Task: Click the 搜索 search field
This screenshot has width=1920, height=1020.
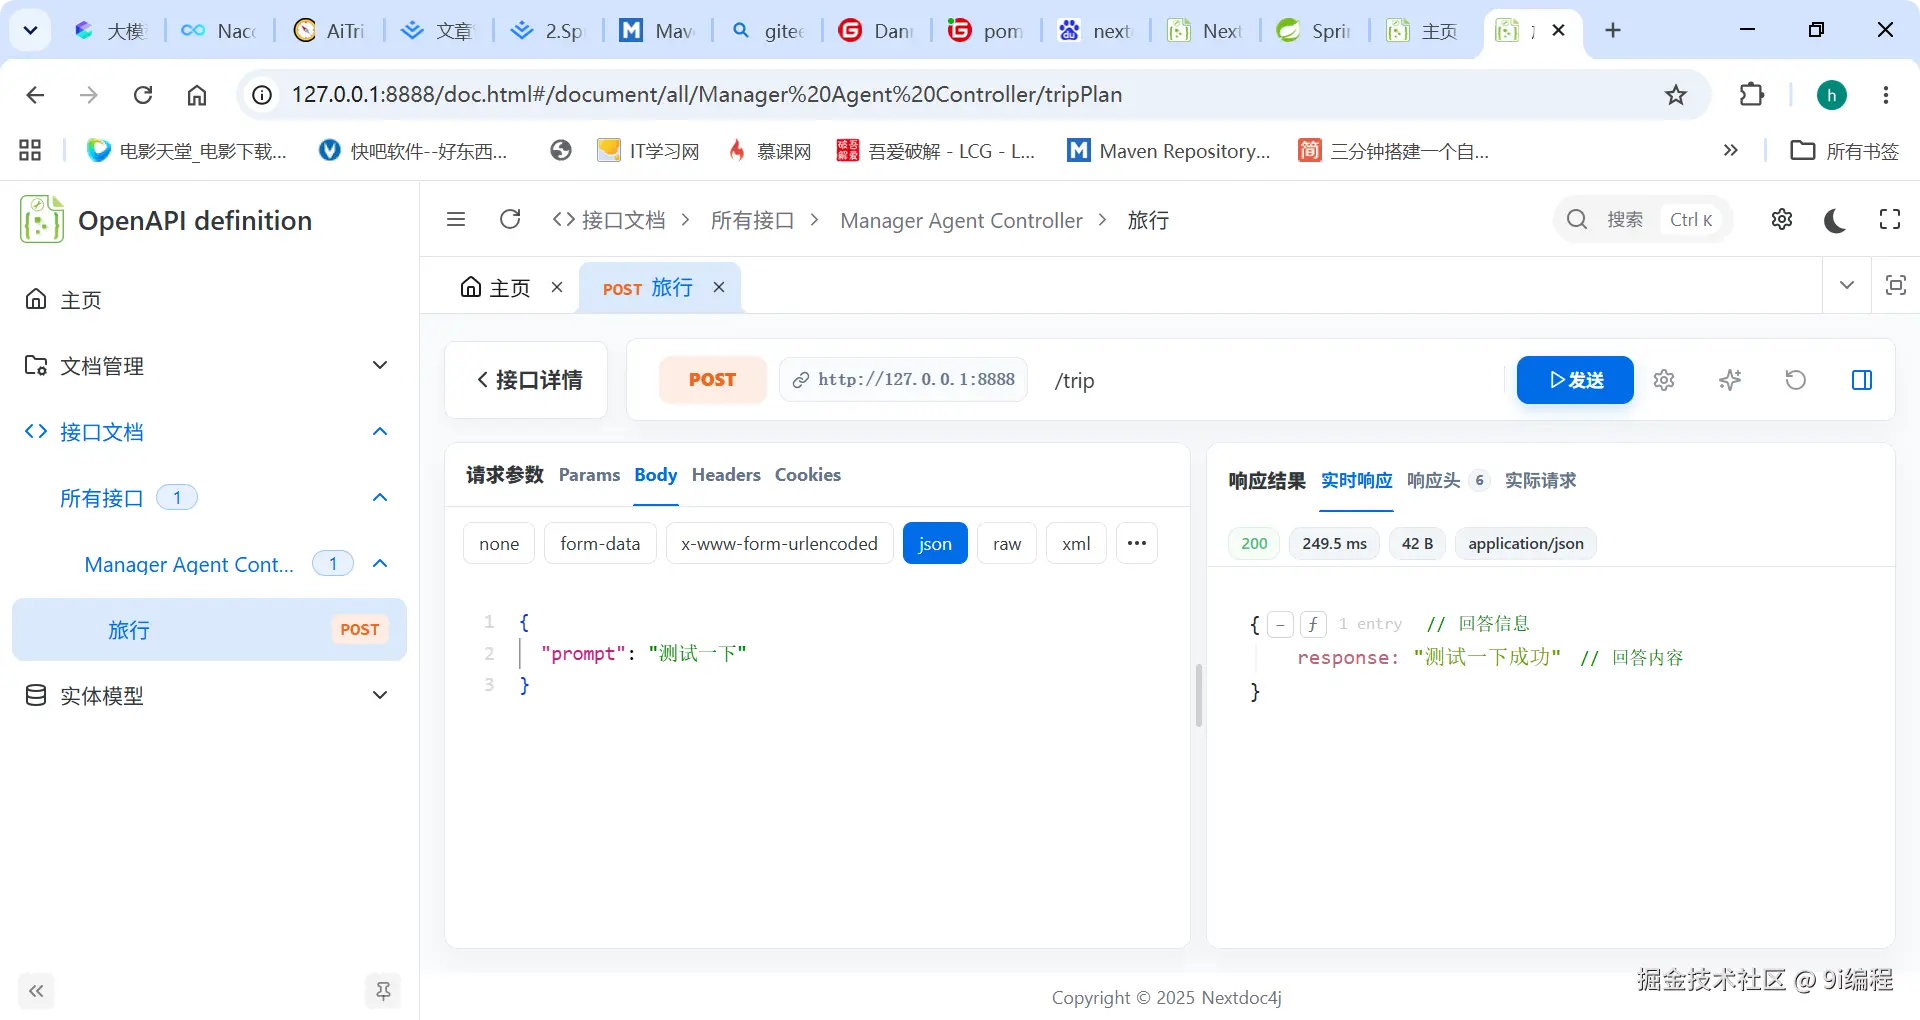Action: [1643, 220]
